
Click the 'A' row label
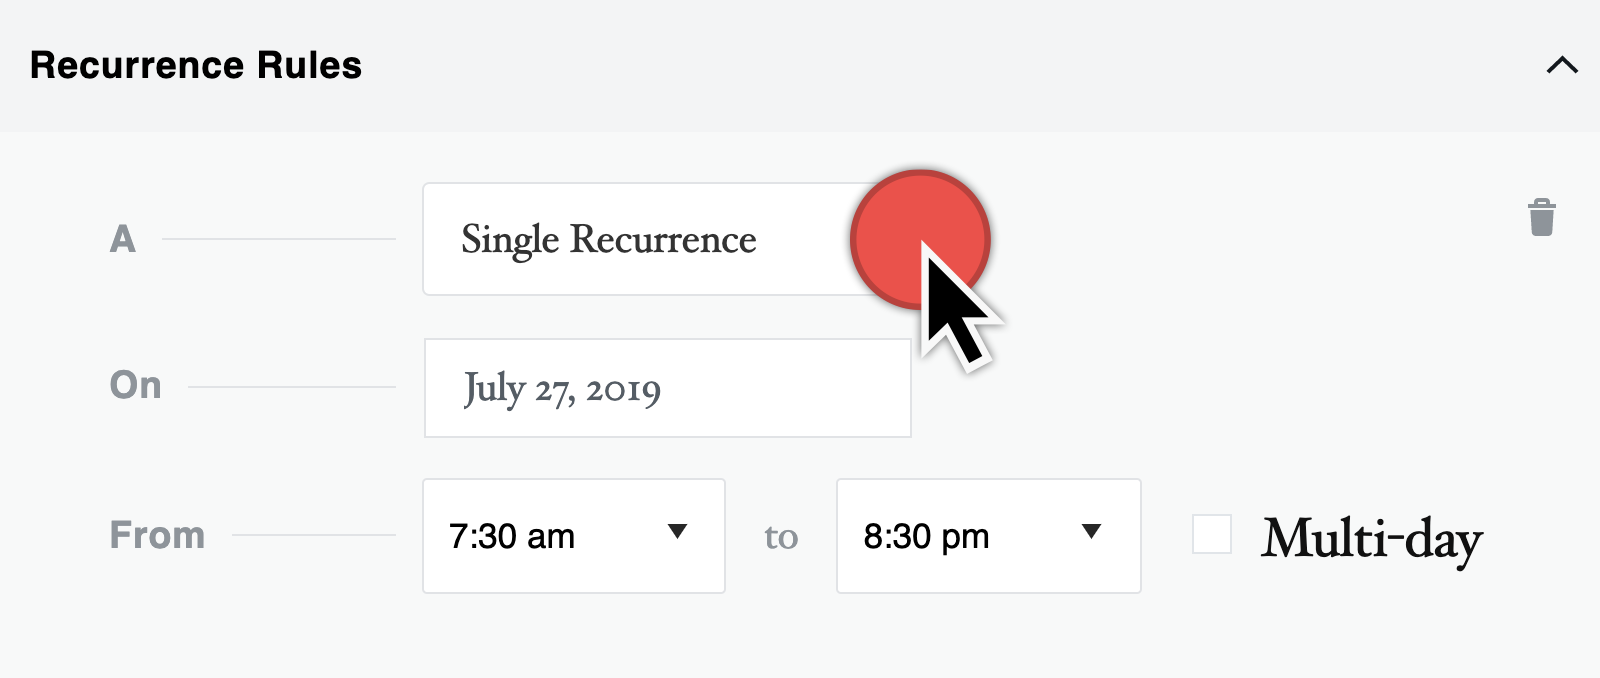point(122,239)
